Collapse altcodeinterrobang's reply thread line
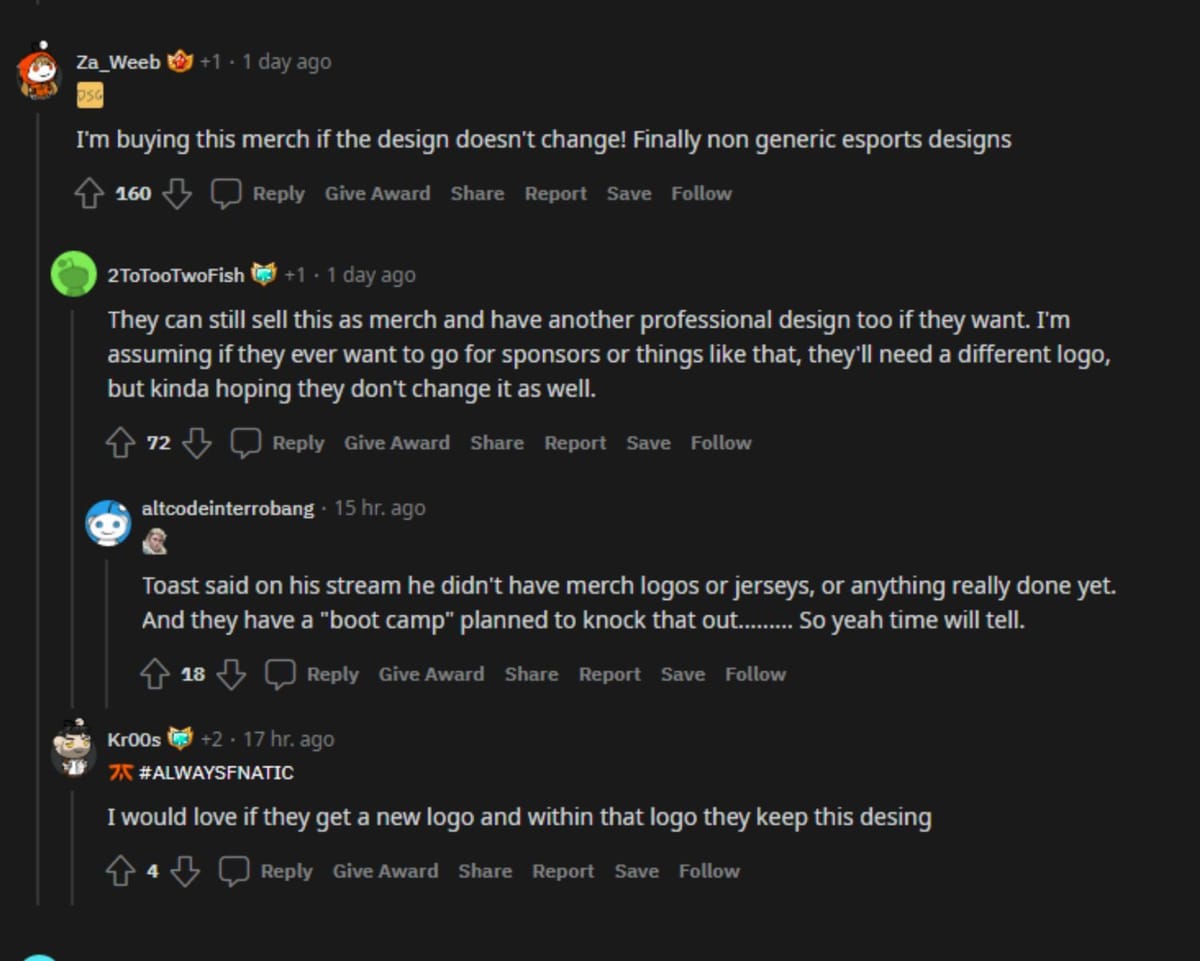This screenshot has width=1200, height=961. click(107, 620)
